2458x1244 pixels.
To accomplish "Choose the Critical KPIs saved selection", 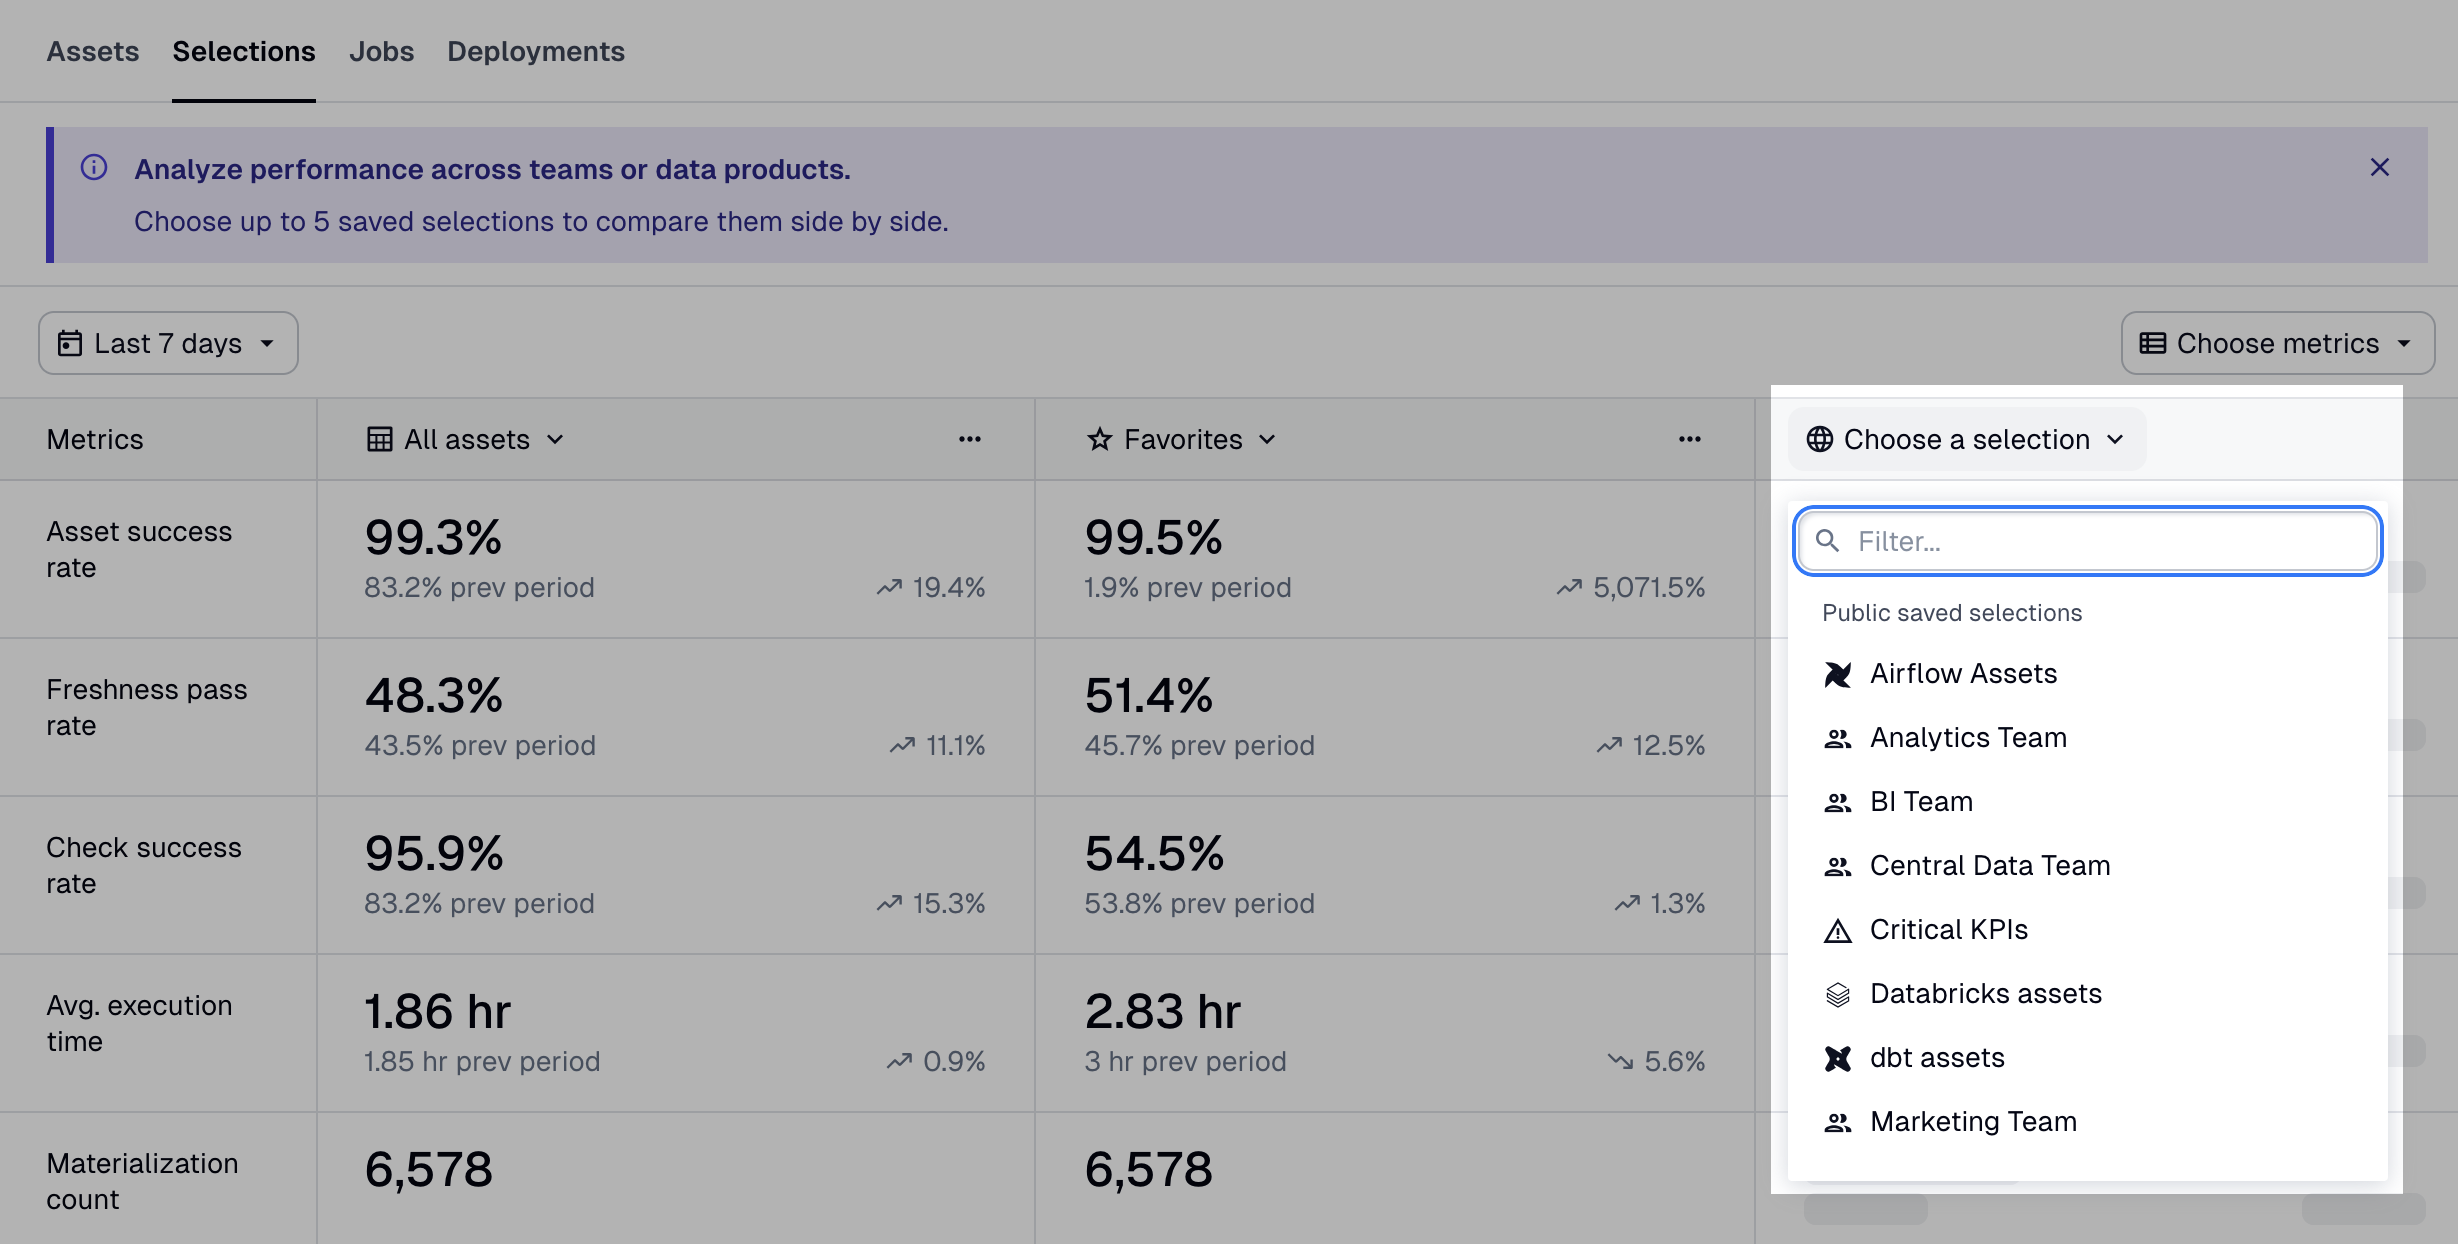I will tap(1948, 930).
